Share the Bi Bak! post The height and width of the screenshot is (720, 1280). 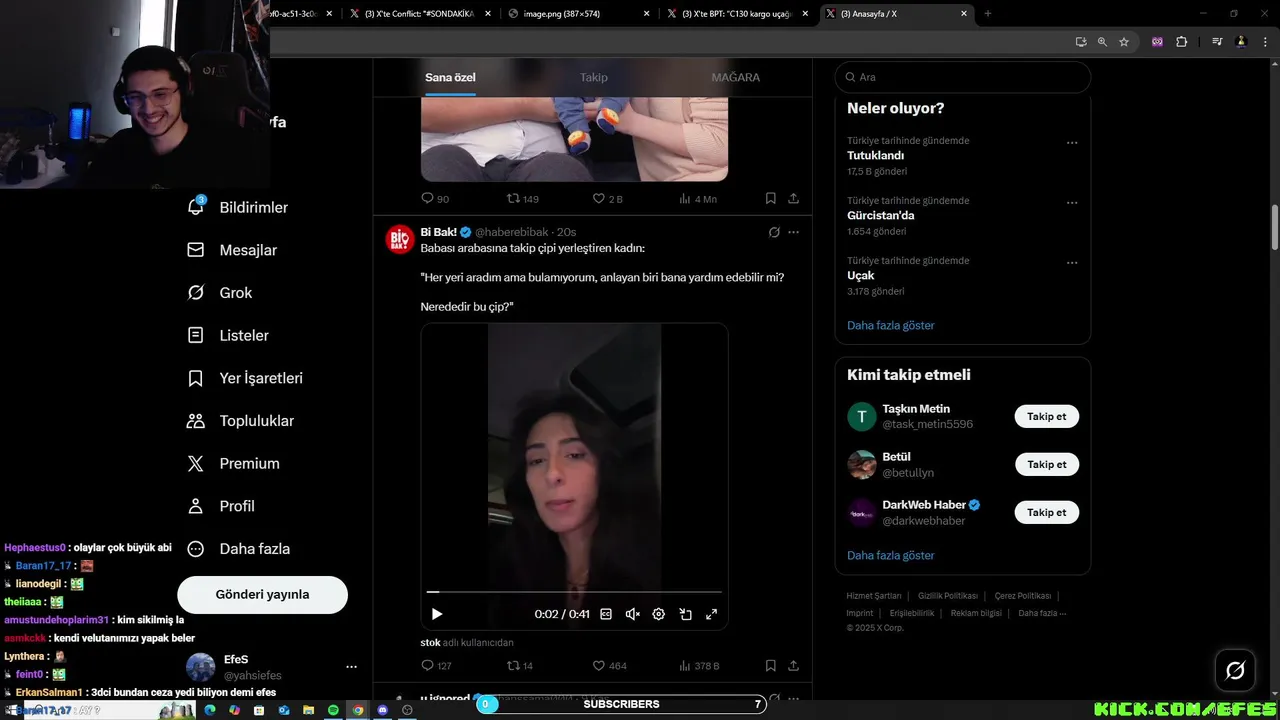pos(793,666)
